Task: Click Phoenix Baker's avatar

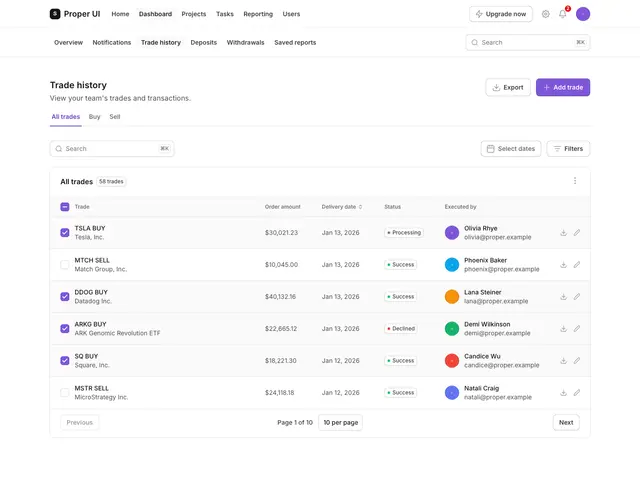Action: pos(451,264)
